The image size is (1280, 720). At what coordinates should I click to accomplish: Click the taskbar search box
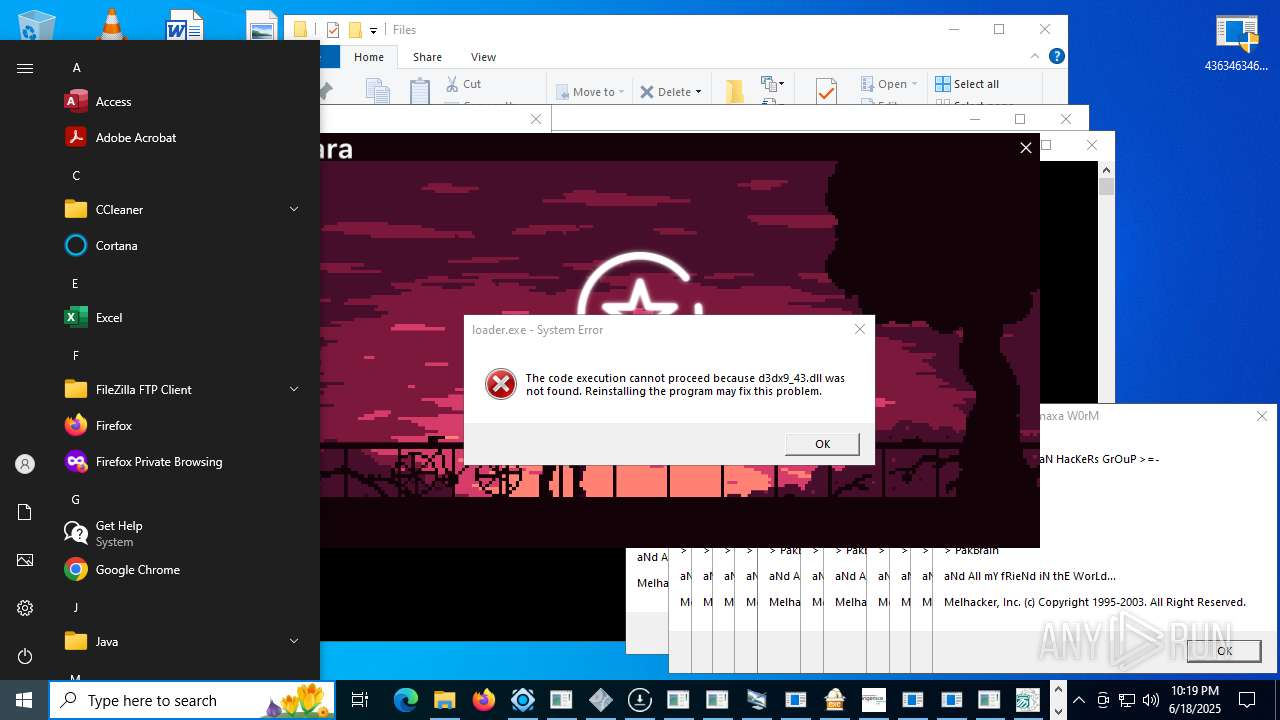click(x=194, y=700)
